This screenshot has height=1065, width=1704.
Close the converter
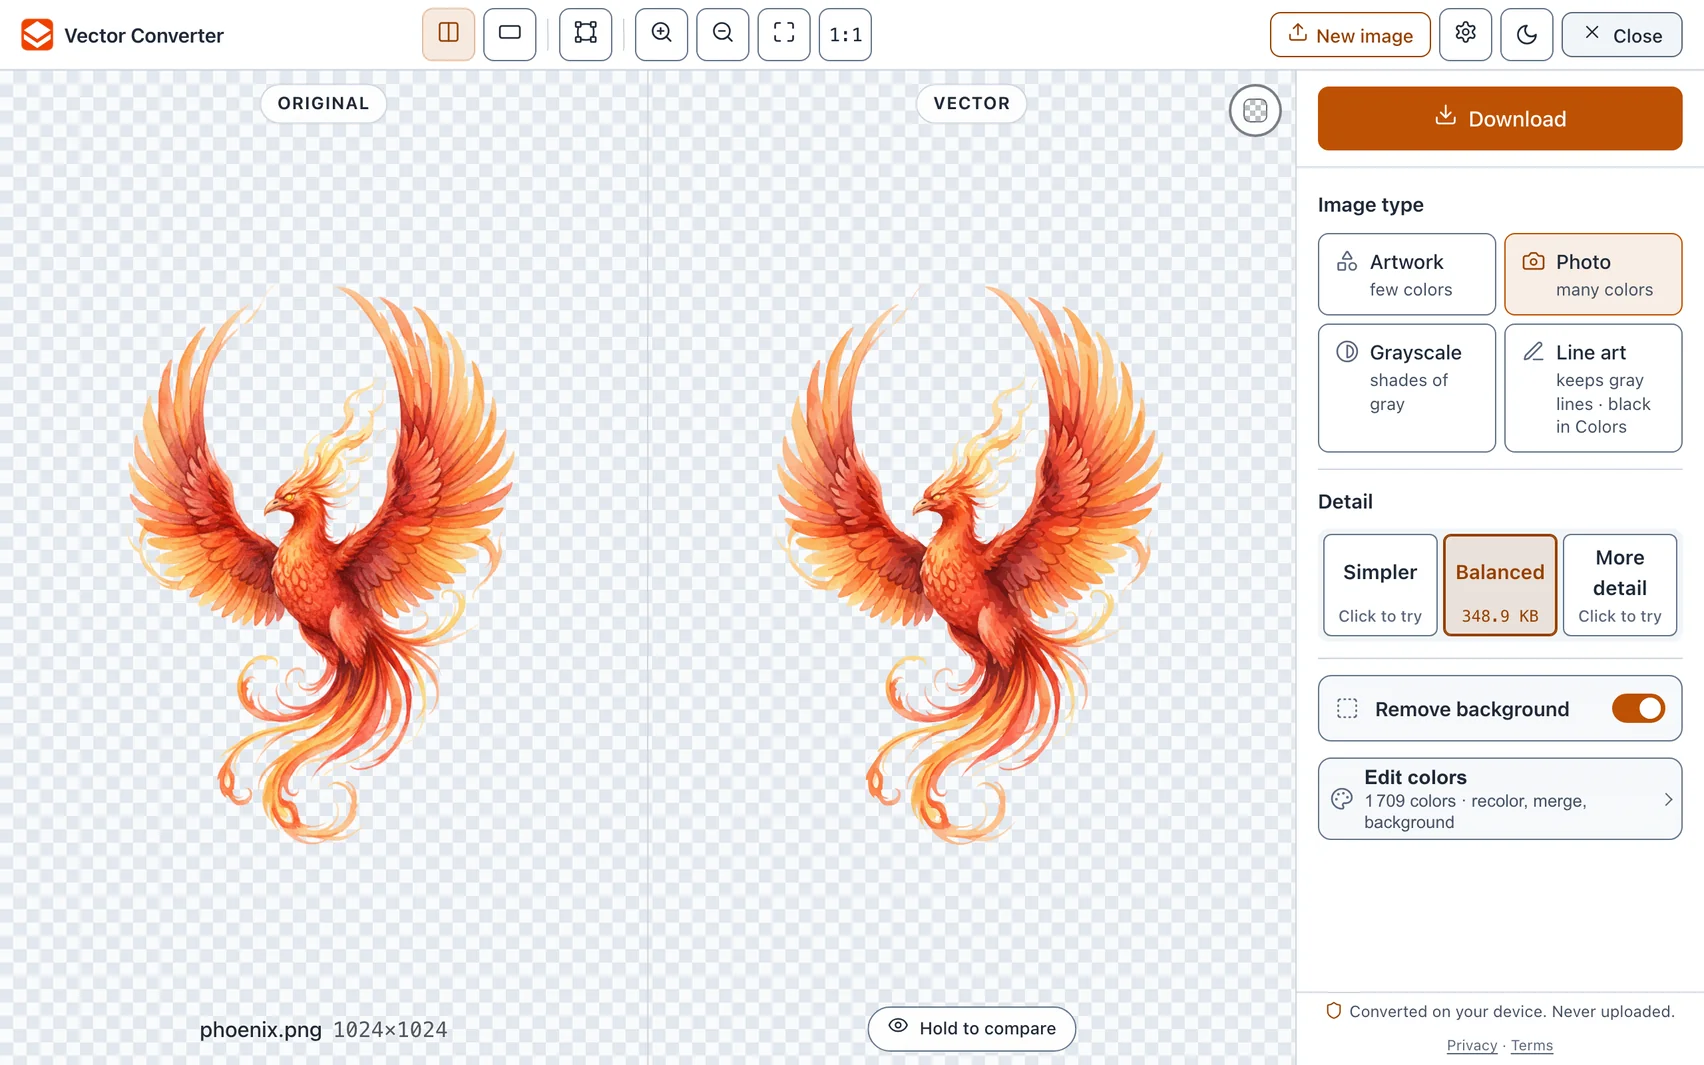(1622, 35)
